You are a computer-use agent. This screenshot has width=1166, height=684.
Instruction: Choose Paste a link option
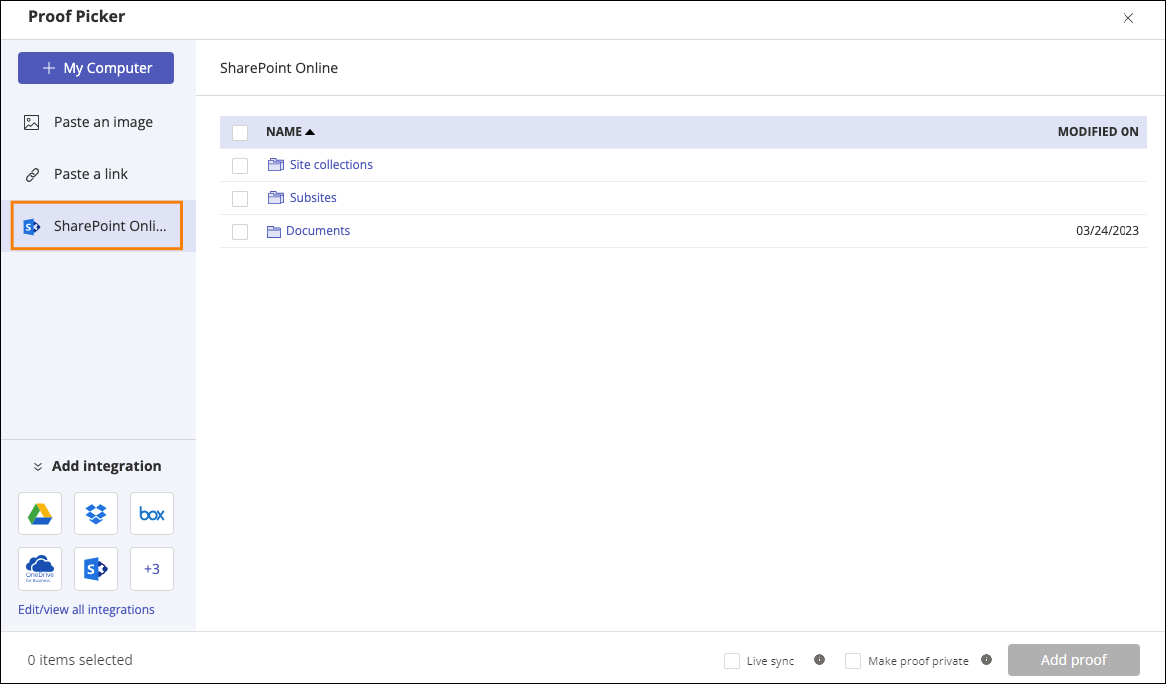[98, 174]
